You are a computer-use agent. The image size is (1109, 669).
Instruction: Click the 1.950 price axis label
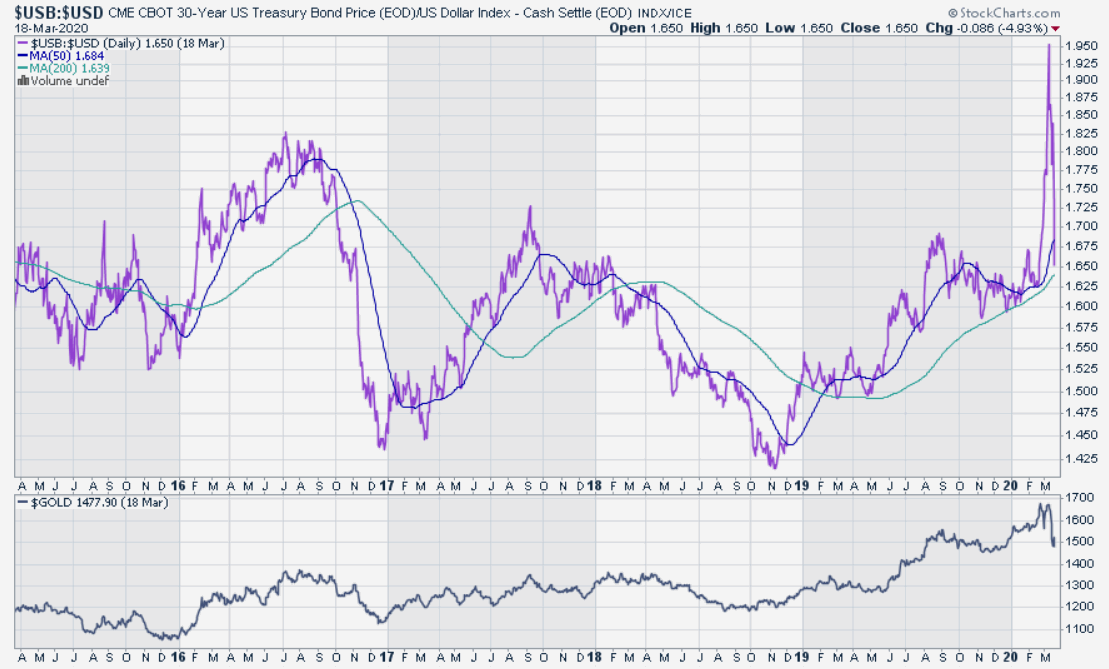pos(1081,46)
